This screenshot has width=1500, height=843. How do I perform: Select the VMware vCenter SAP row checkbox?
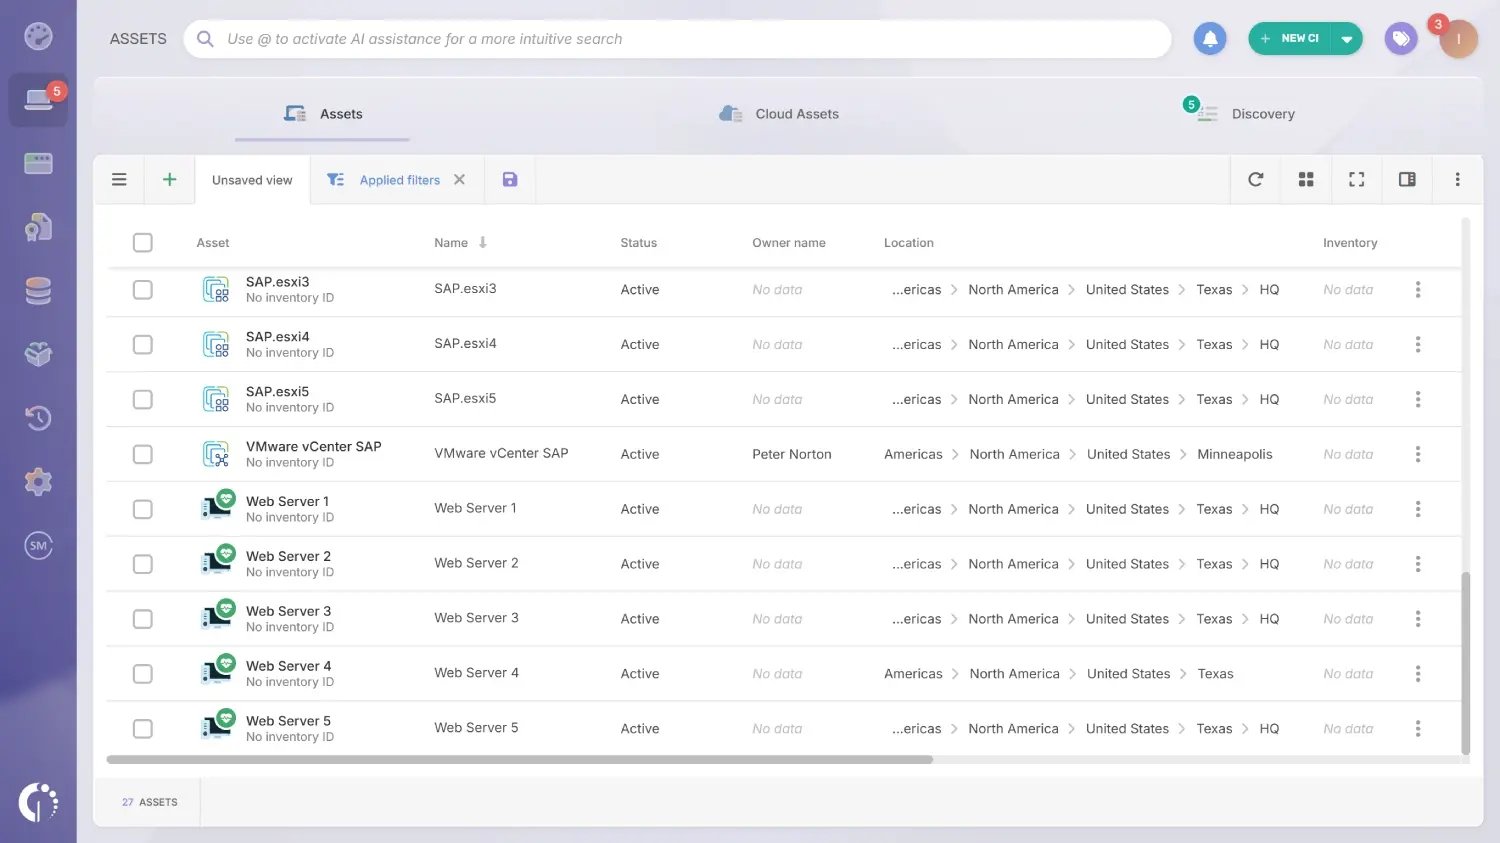[142, 453]
